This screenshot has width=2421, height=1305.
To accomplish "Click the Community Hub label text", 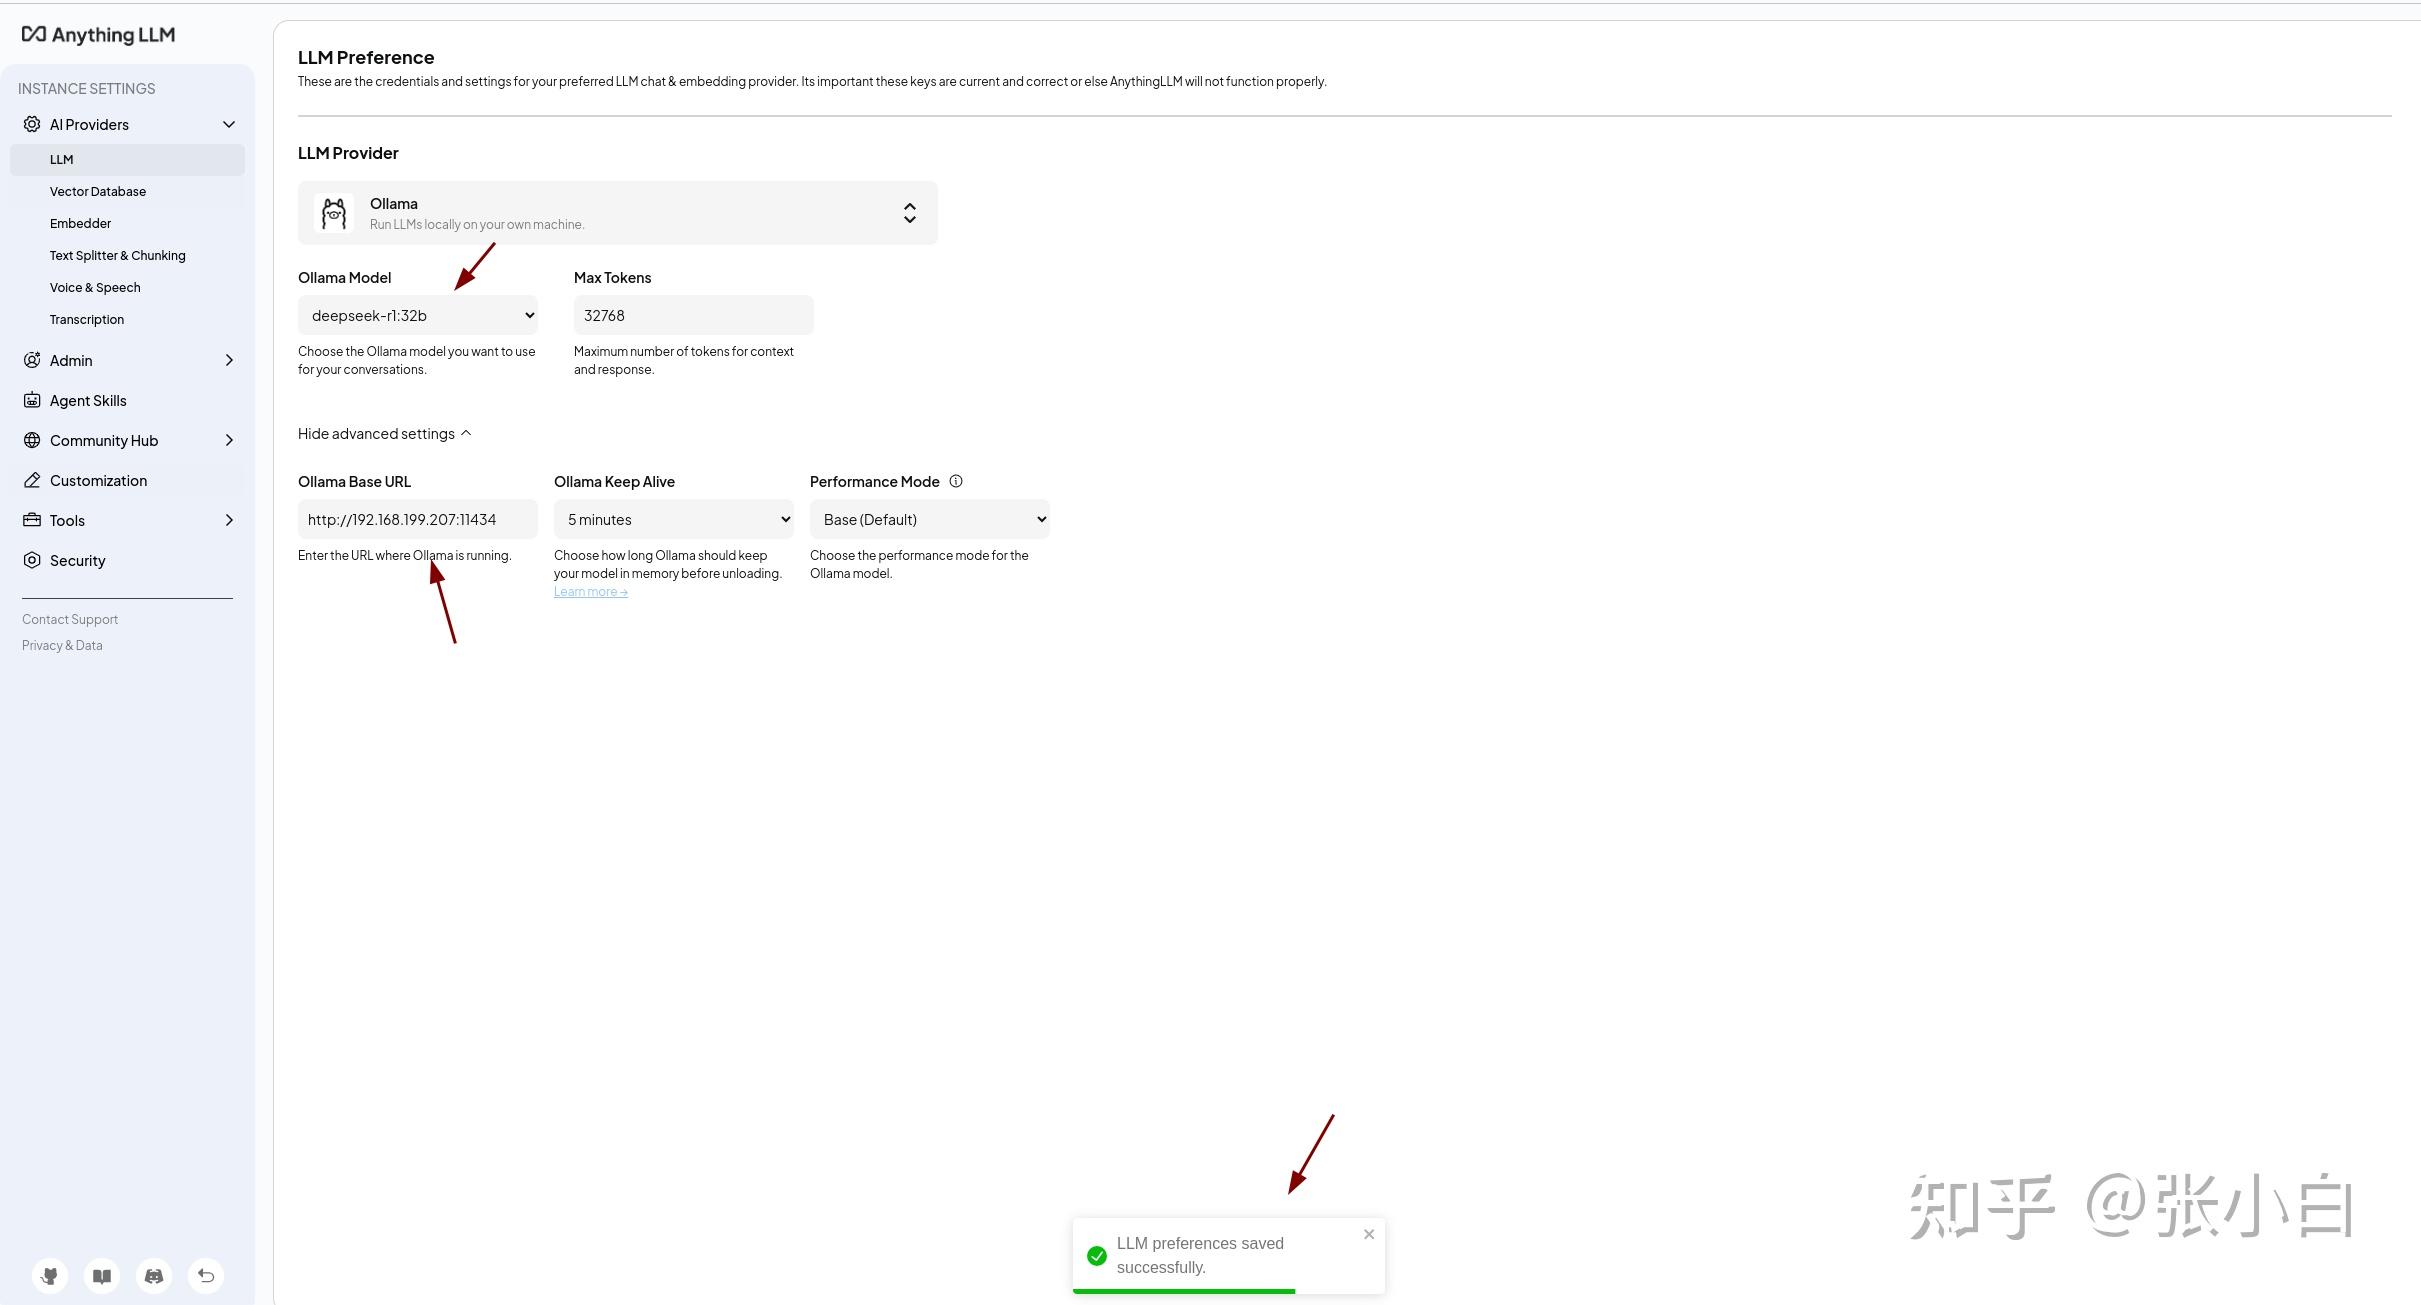I will click(104, 441).
